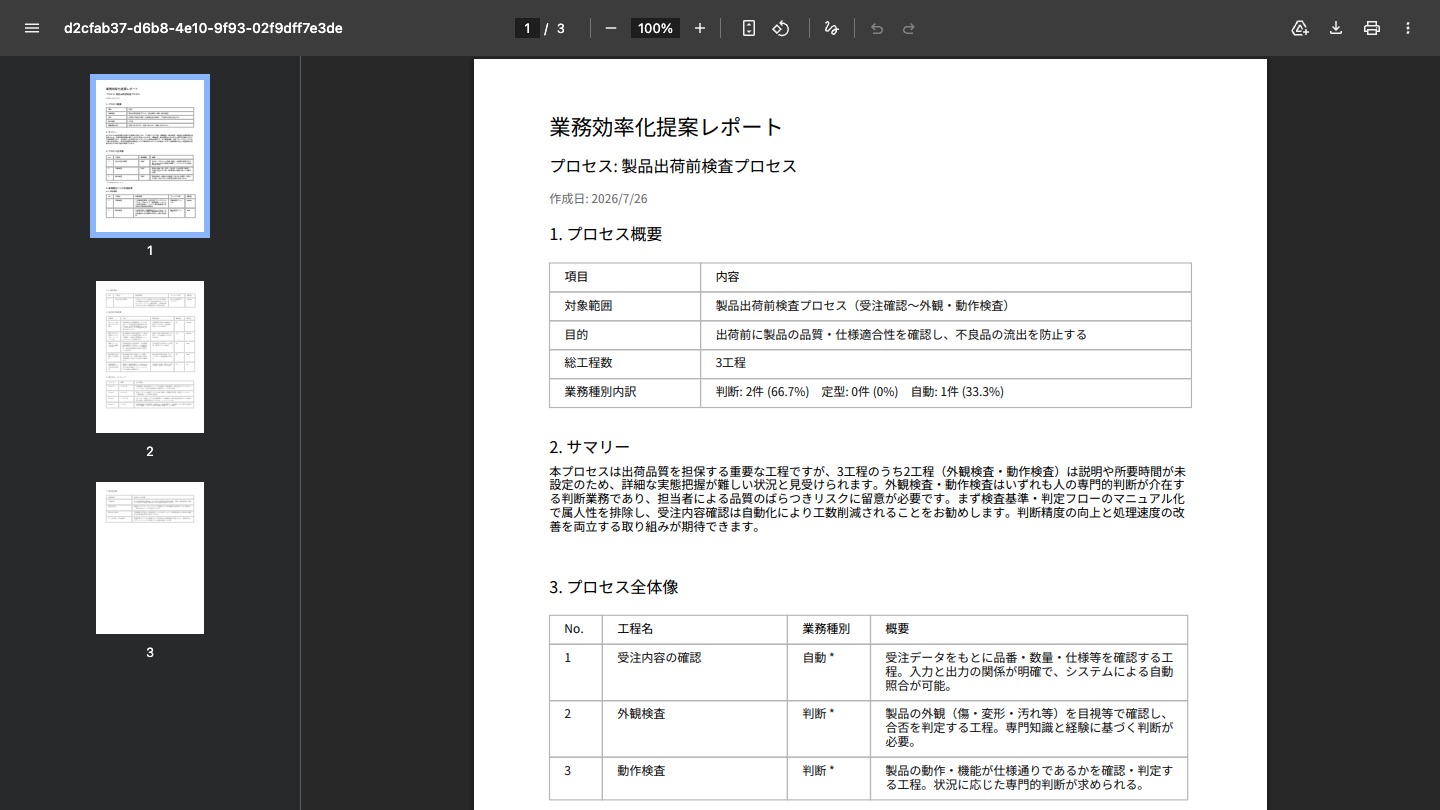Open page 2 thumbnail
The width and height of the screenshot is (1440, 810).
pyautogui.click(x=150, y=357)
